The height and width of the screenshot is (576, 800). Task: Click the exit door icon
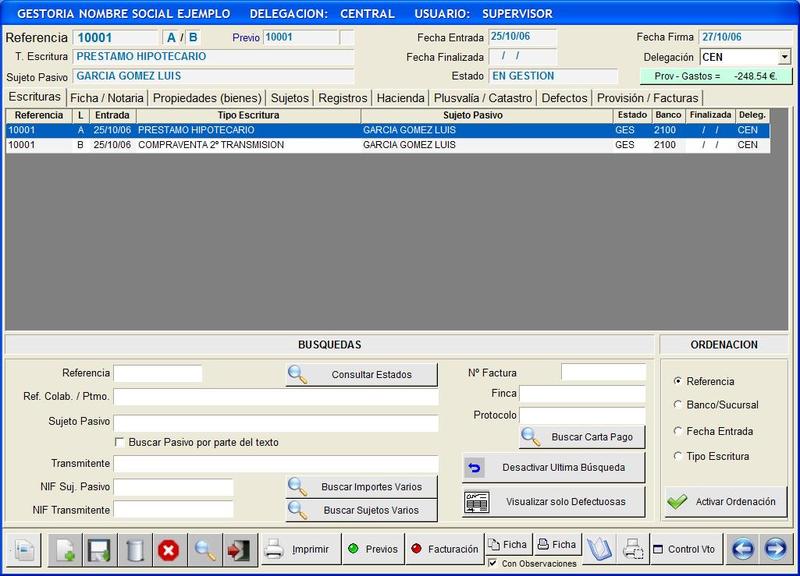click(x=238, y=549)
